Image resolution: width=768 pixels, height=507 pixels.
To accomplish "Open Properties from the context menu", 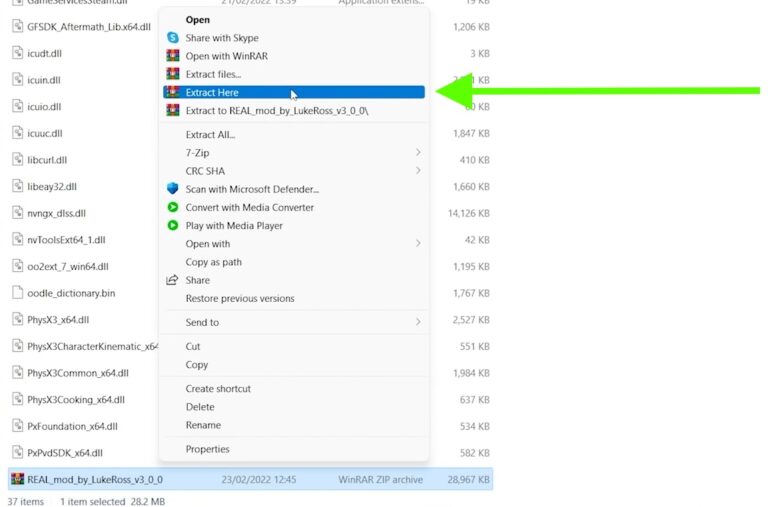I will click(x=207, y=450).
